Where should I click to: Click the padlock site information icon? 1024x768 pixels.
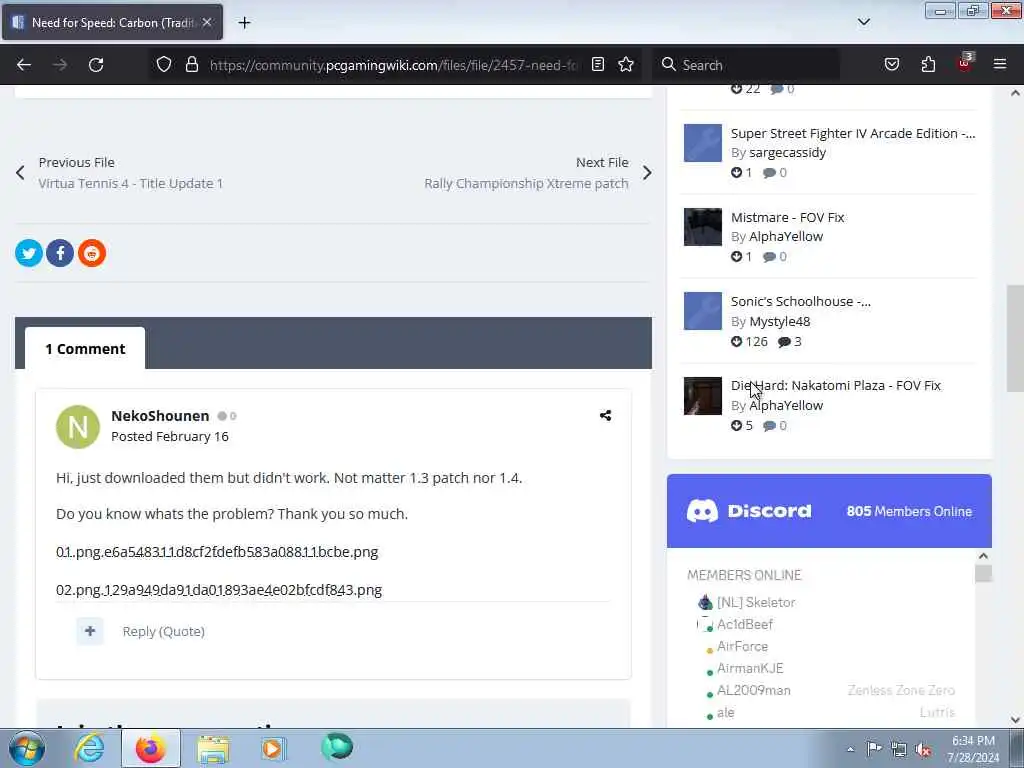click(x=191, y=64)
